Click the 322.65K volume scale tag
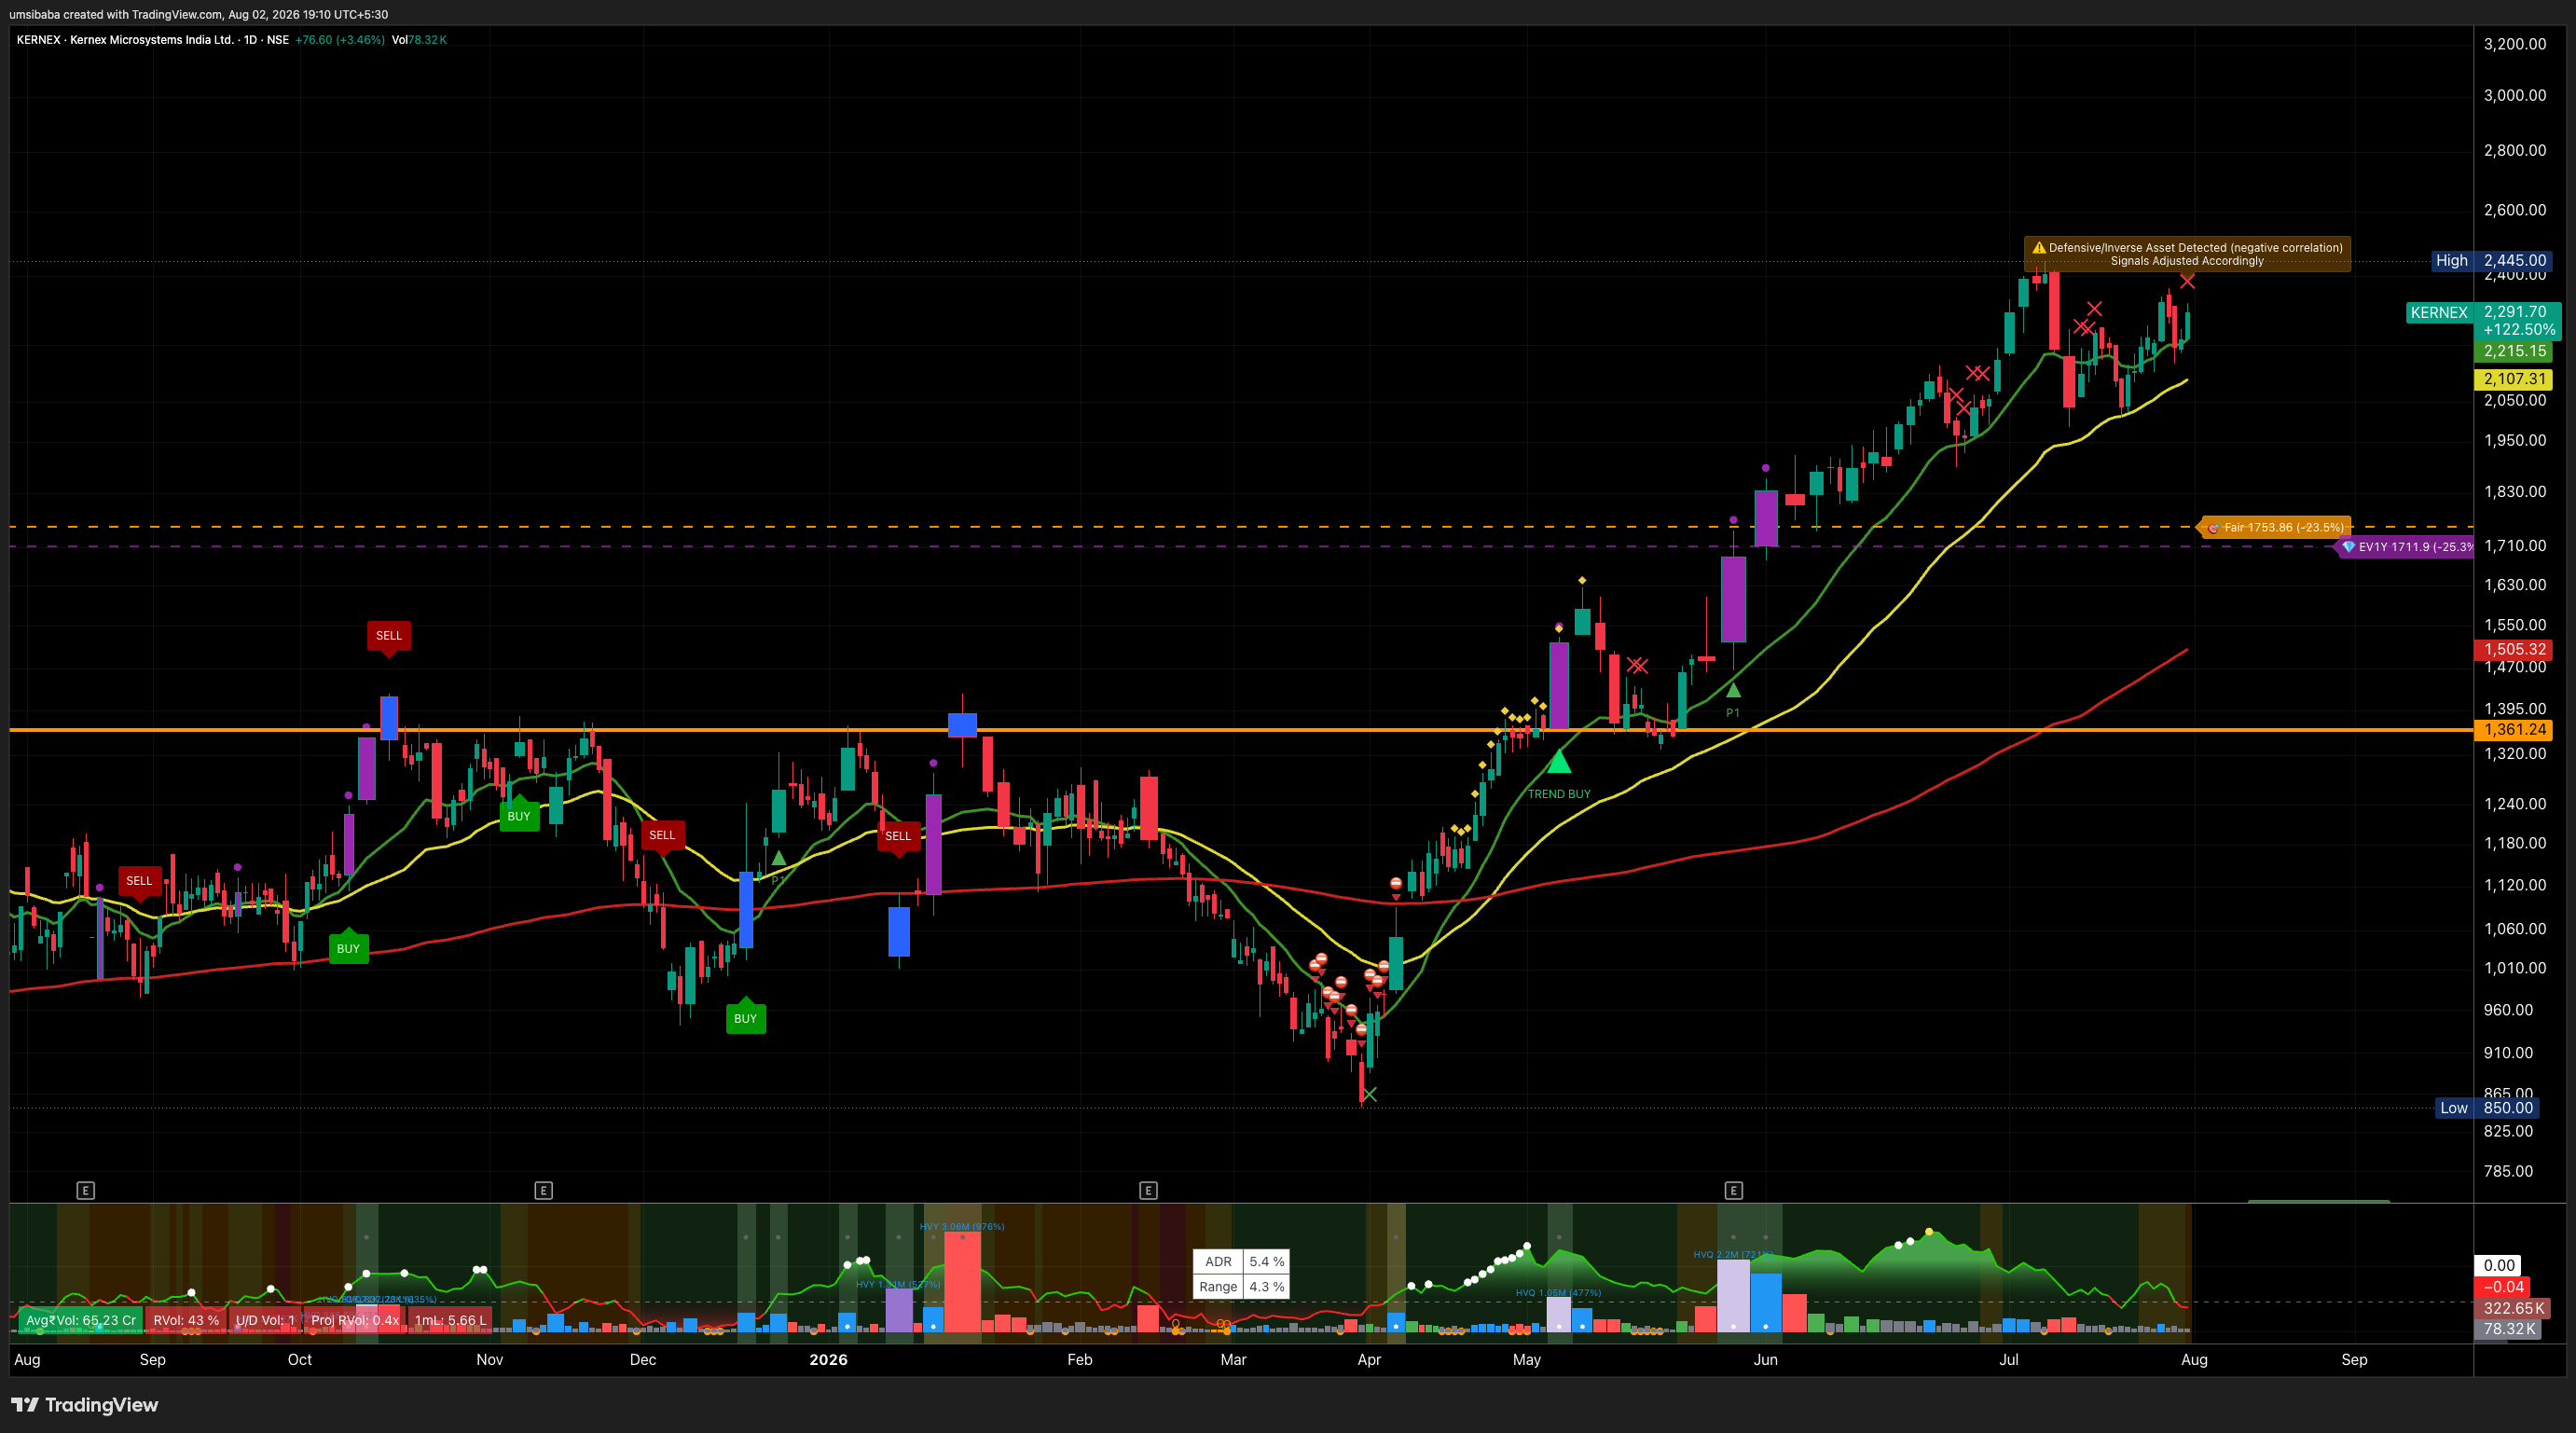The image size is (2576, 1433). pos(2513,1308)
